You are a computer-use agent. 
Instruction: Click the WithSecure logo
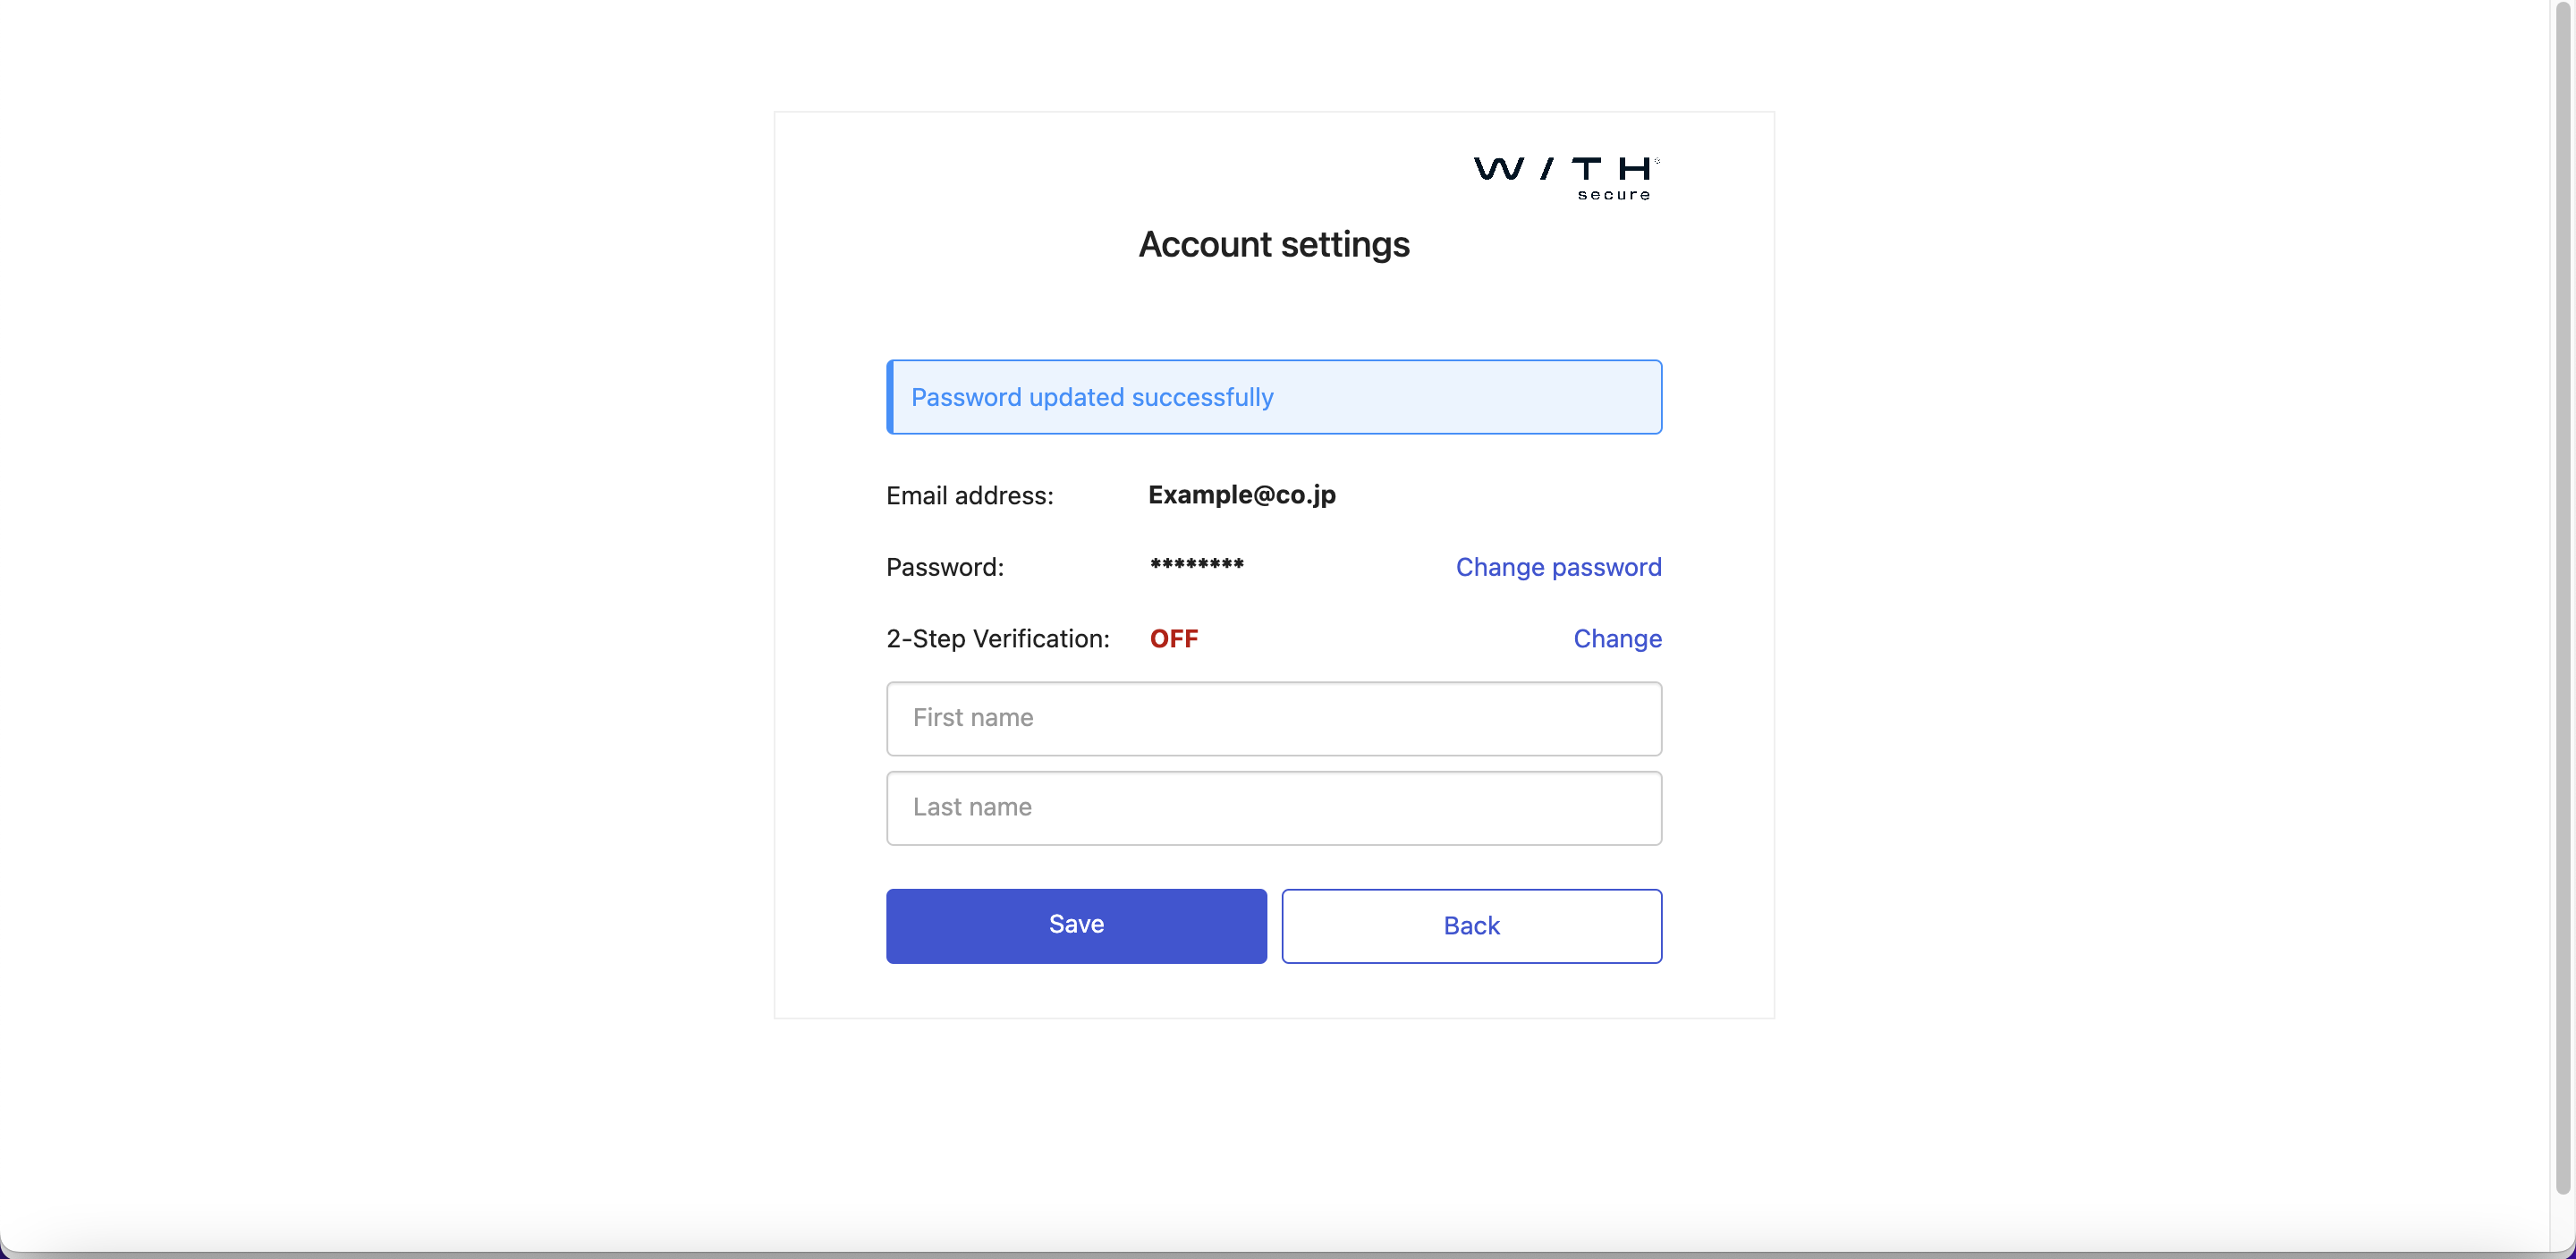coord(1566,178)
